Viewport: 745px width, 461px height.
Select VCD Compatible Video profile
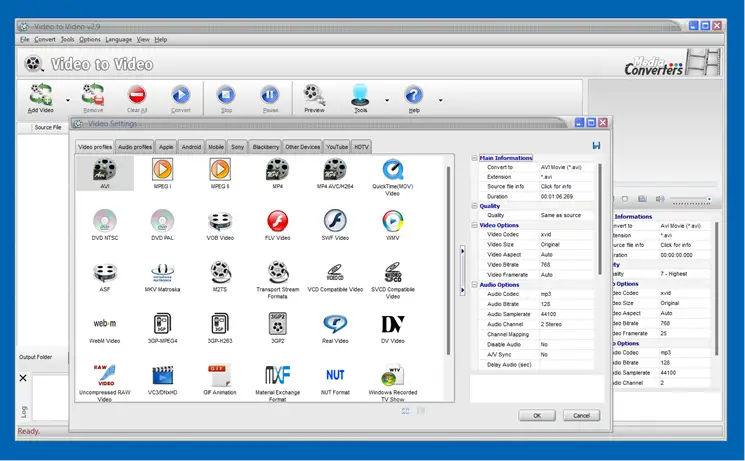[335, 272]
